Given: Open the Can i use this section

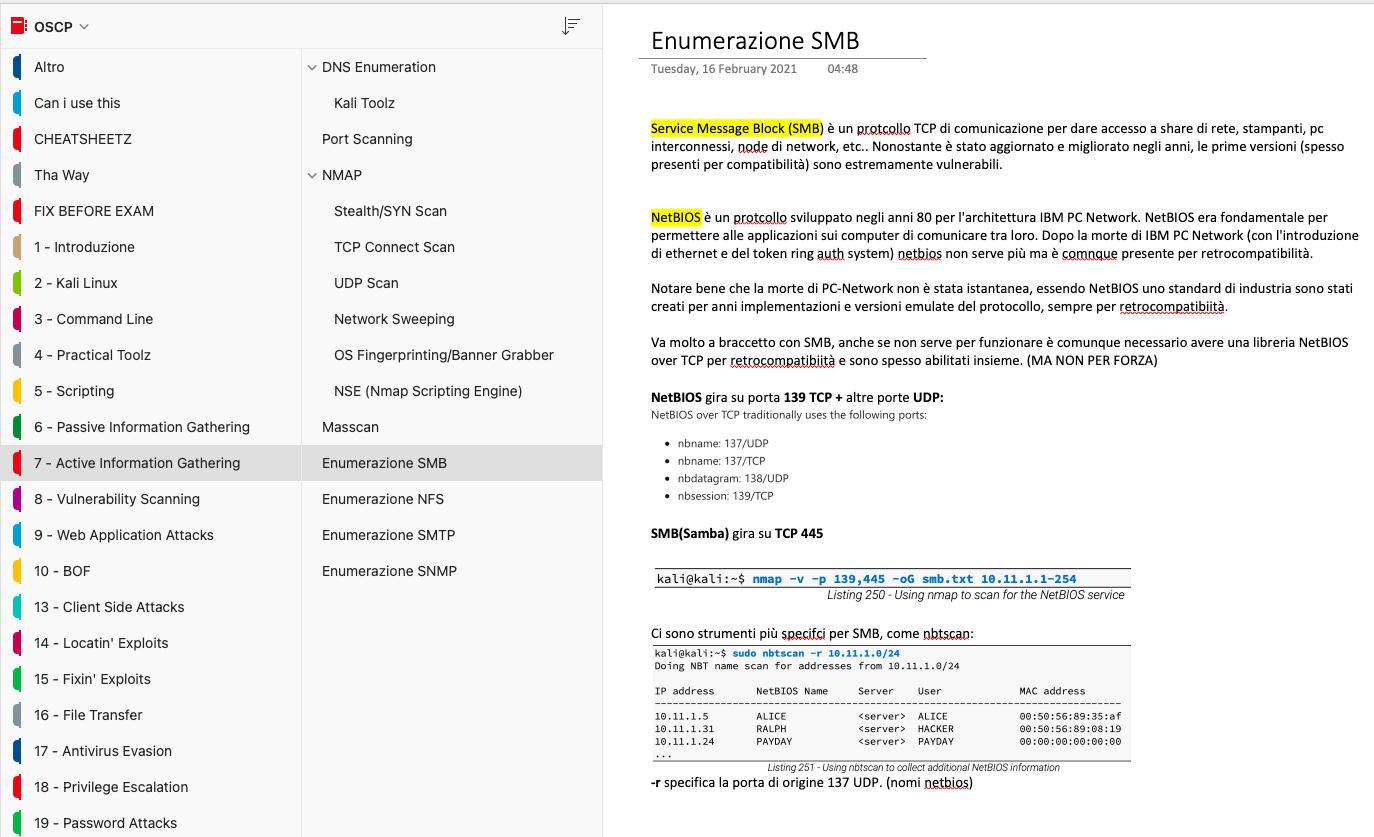Looking at the screenshot, I should [151, 103].
